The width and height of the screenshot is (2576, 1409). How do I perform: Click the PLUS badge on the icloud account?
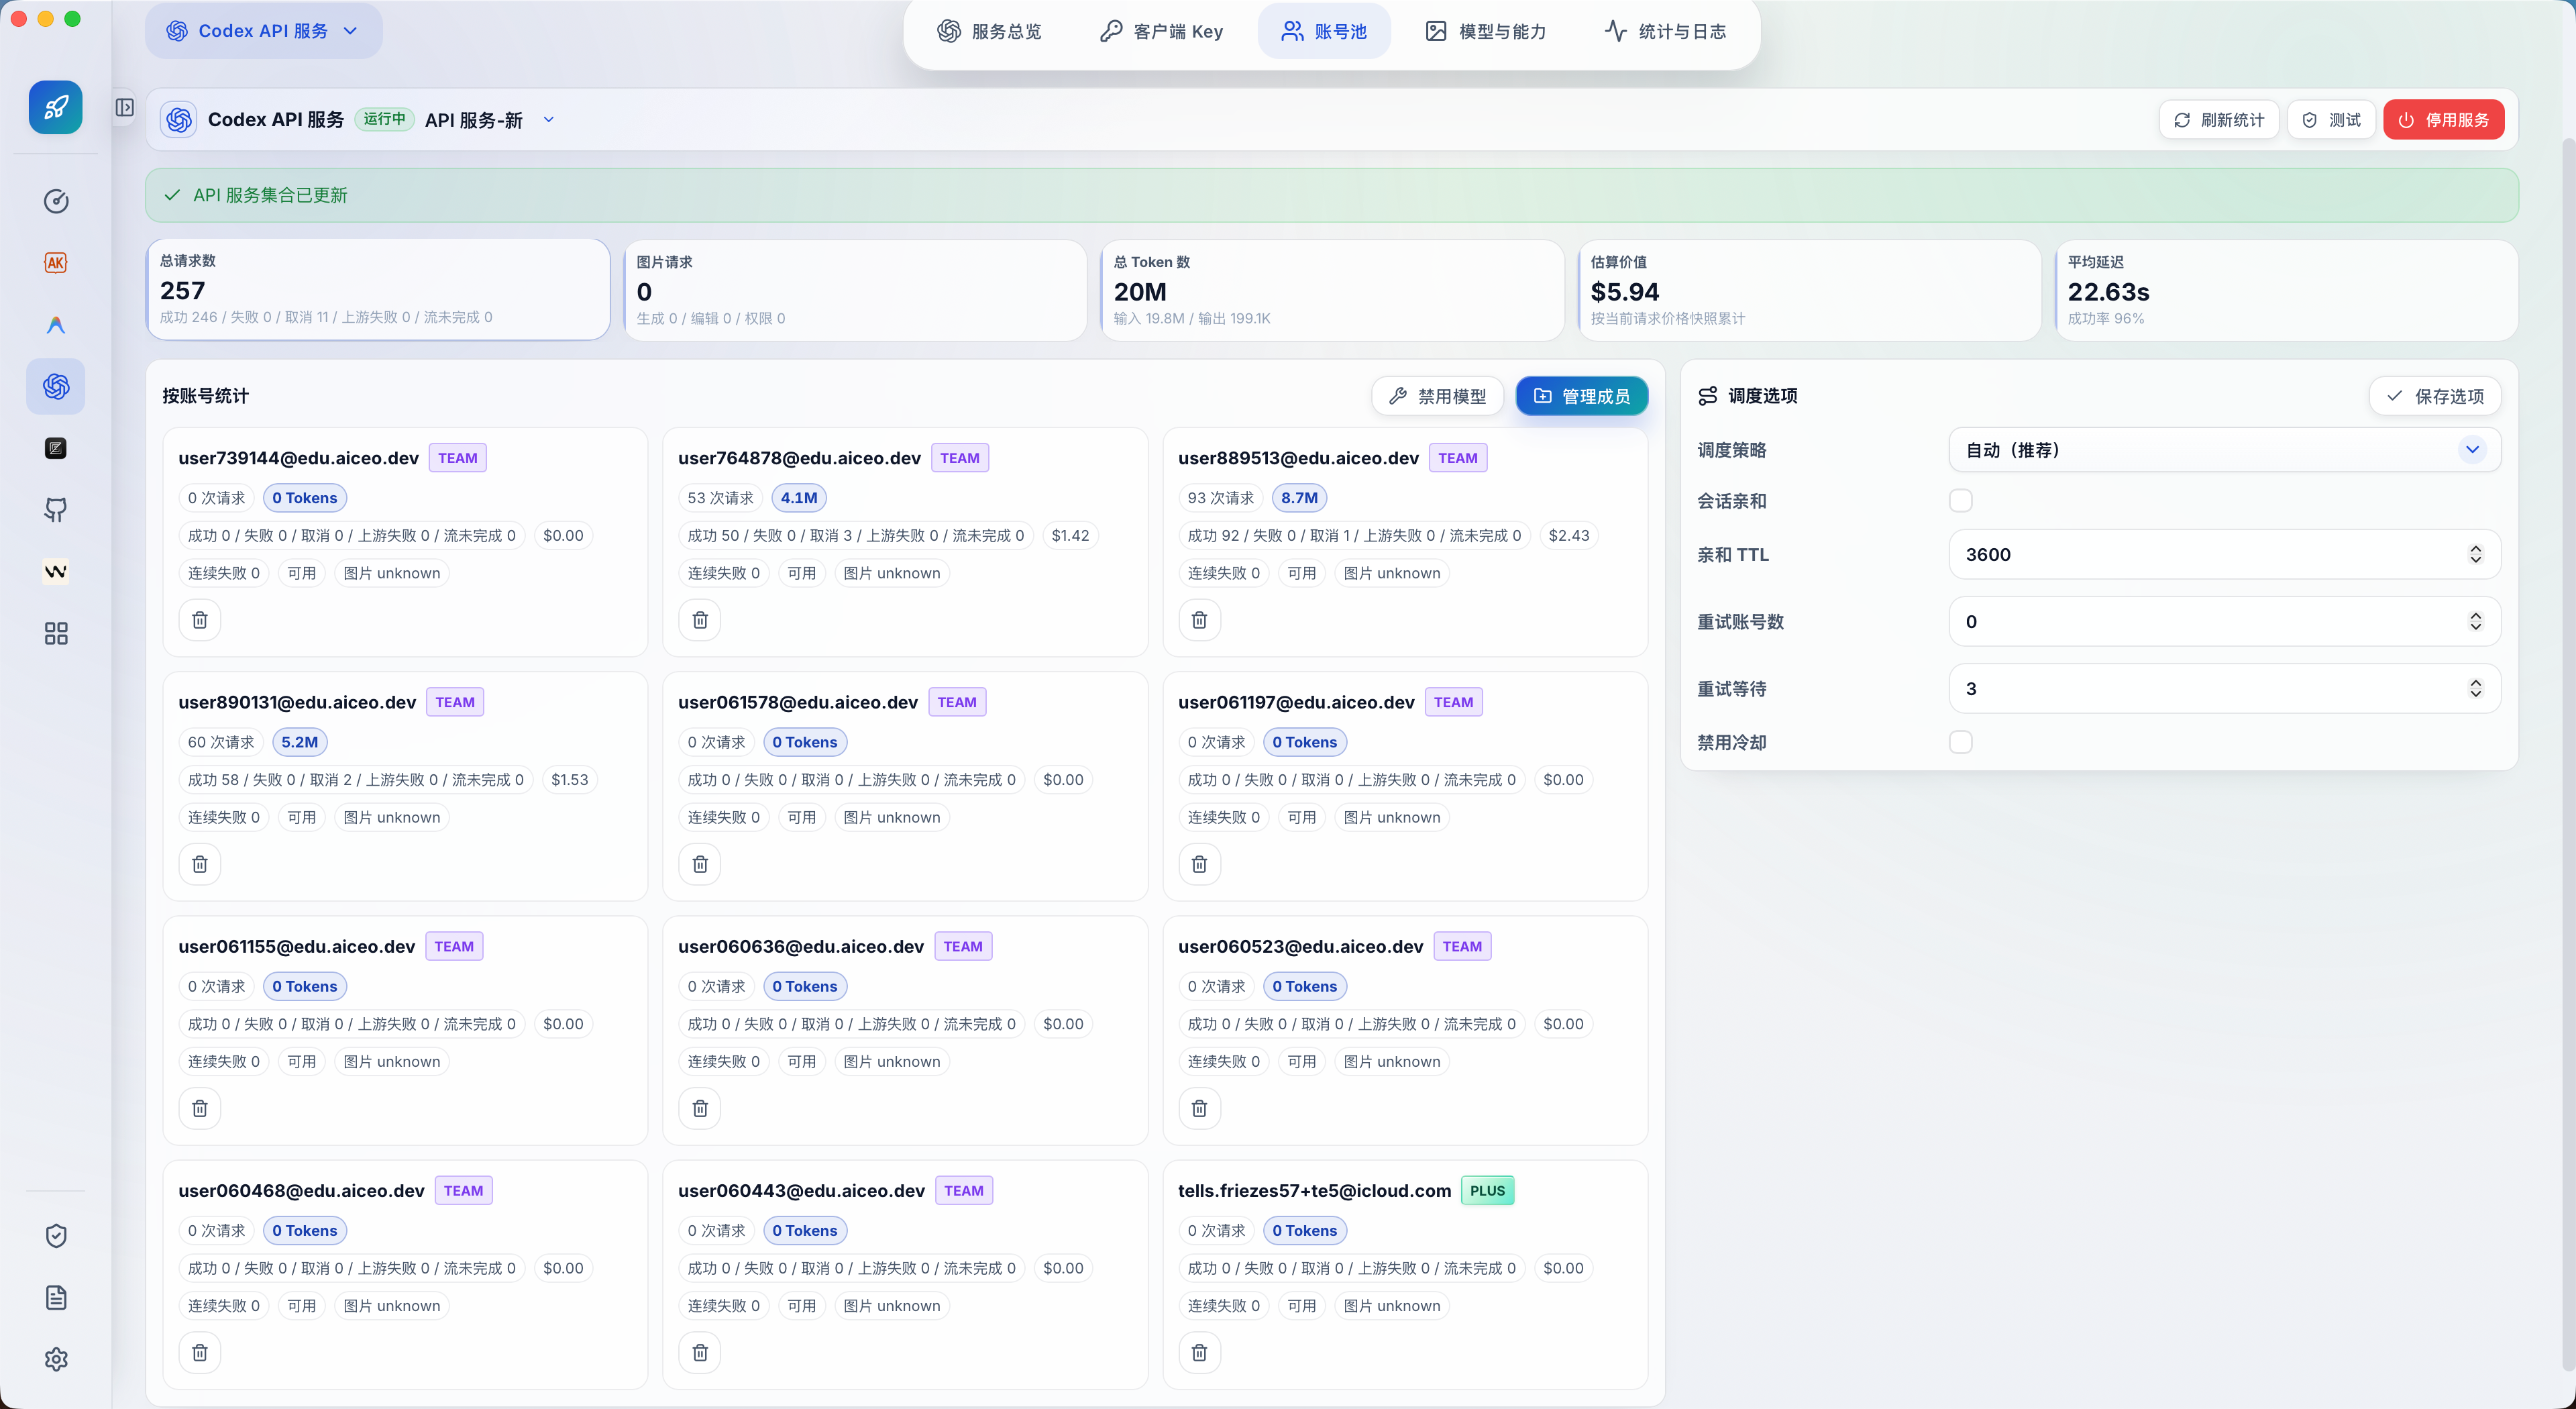pos(1487,1190)
